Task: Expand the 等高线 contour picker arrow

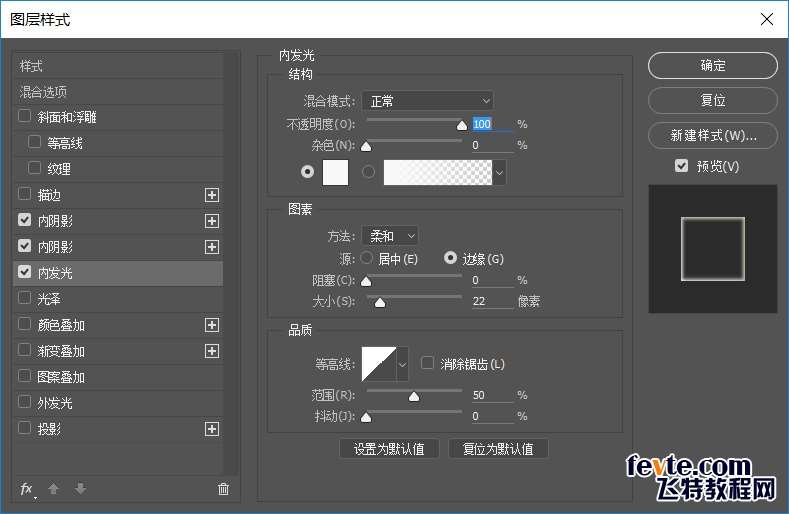Action: coord(403,365)
